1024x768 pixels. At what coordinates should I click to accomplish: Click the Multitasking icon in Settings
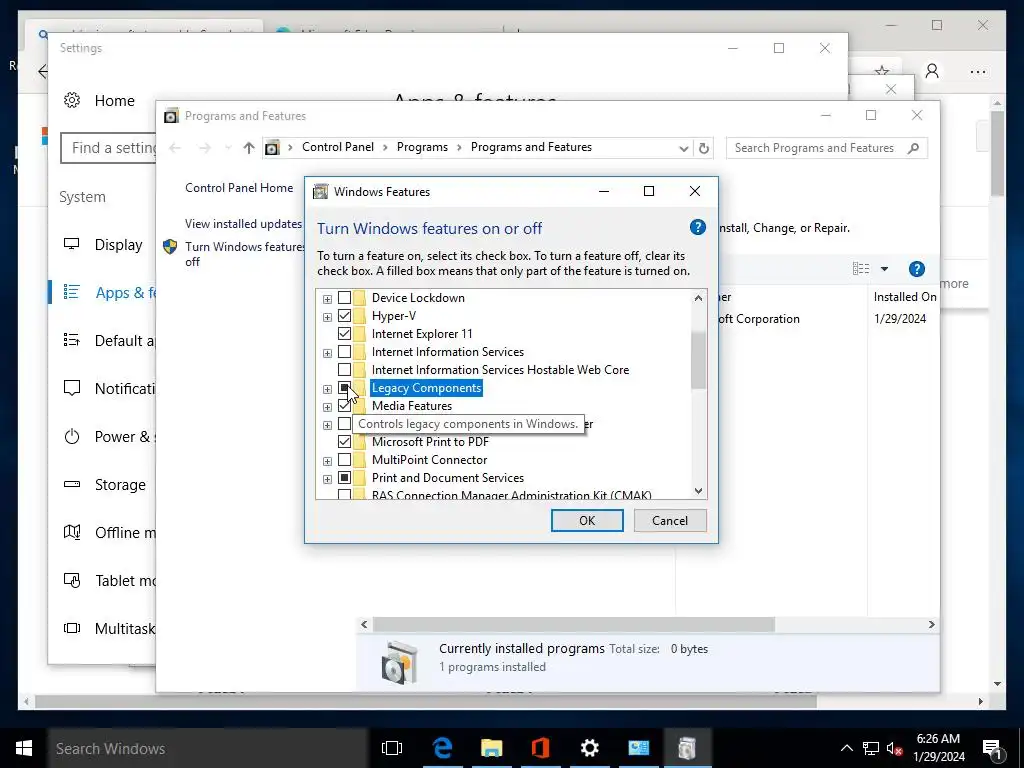pyautogui.click(x=72, y=628)
